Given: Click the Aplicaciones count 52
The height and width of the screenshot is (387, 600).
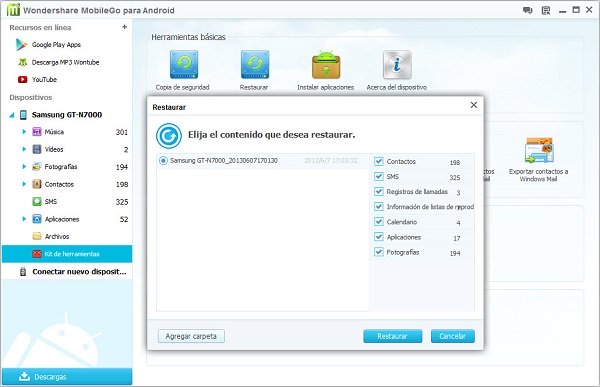Looking at the screenshot, I should tap(124, 219).
